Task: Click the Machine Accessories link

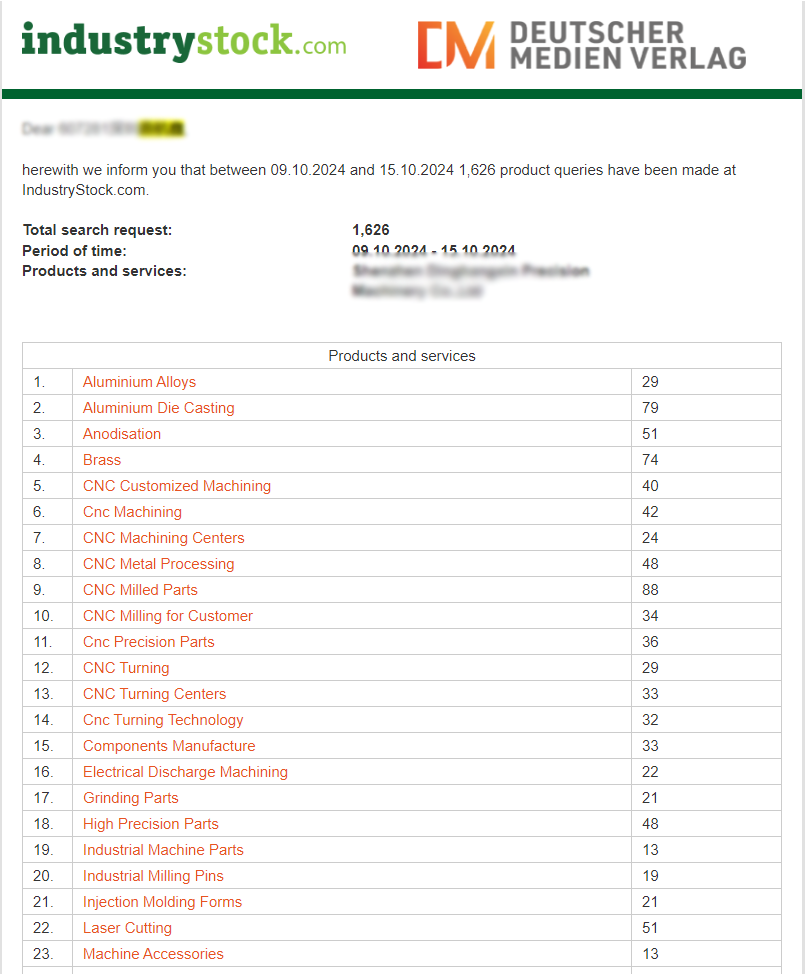Action: (153, 954)
